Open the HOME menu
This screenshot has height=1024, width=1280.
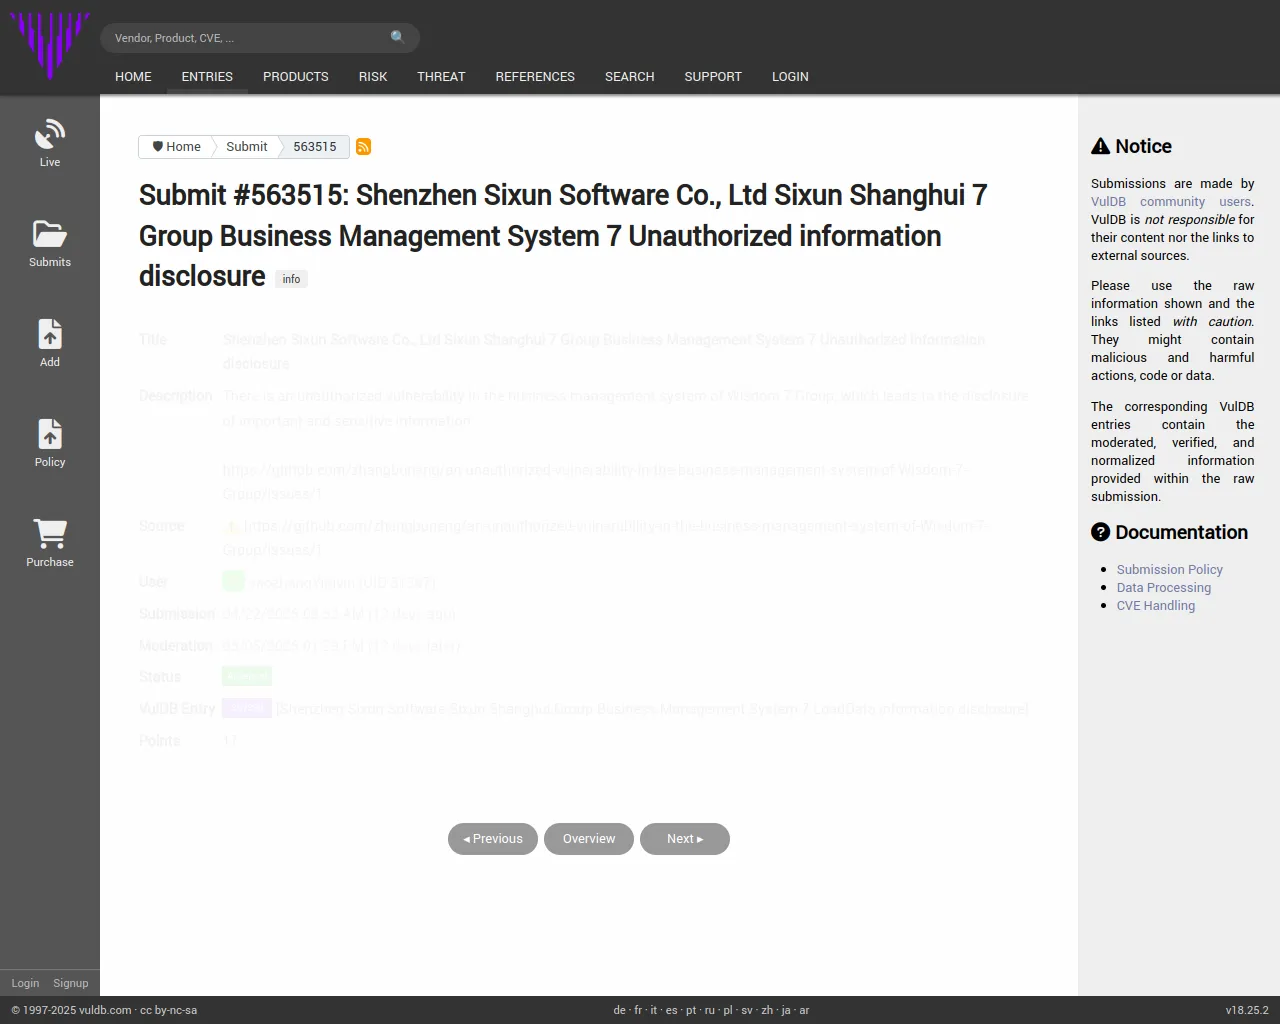click(133, 77)
